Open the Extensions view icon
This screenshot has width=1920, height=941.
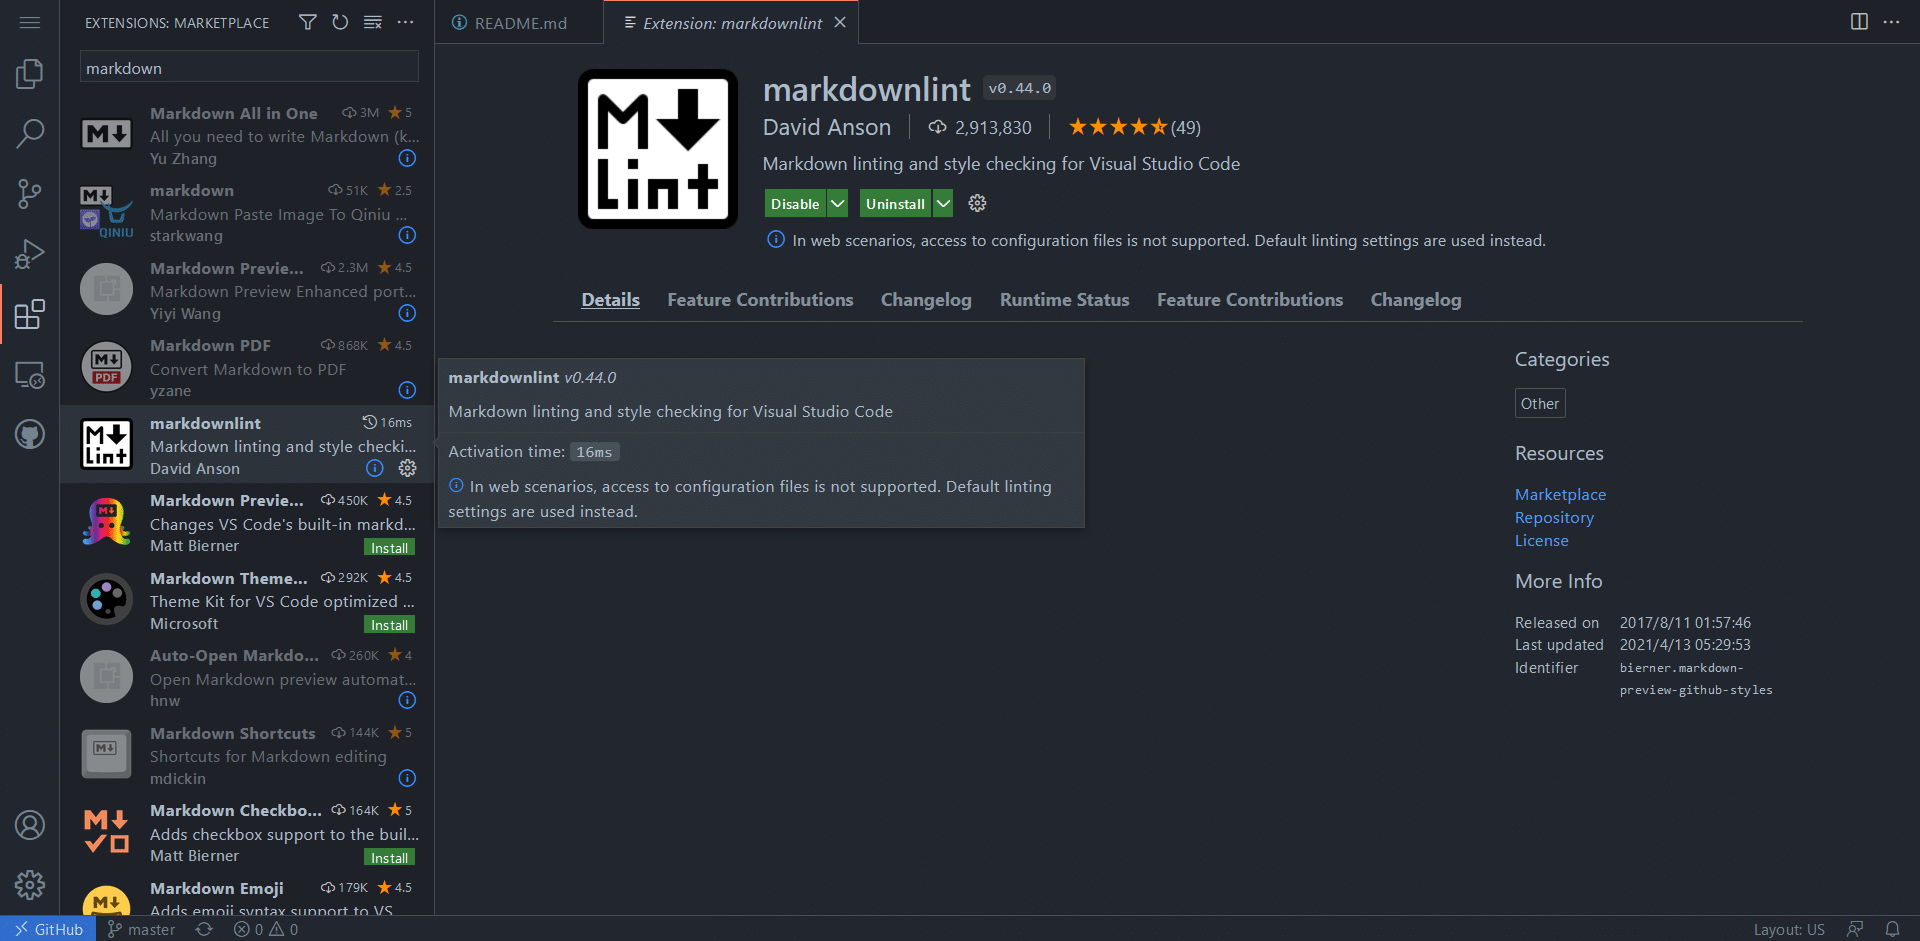click(30, 314)
